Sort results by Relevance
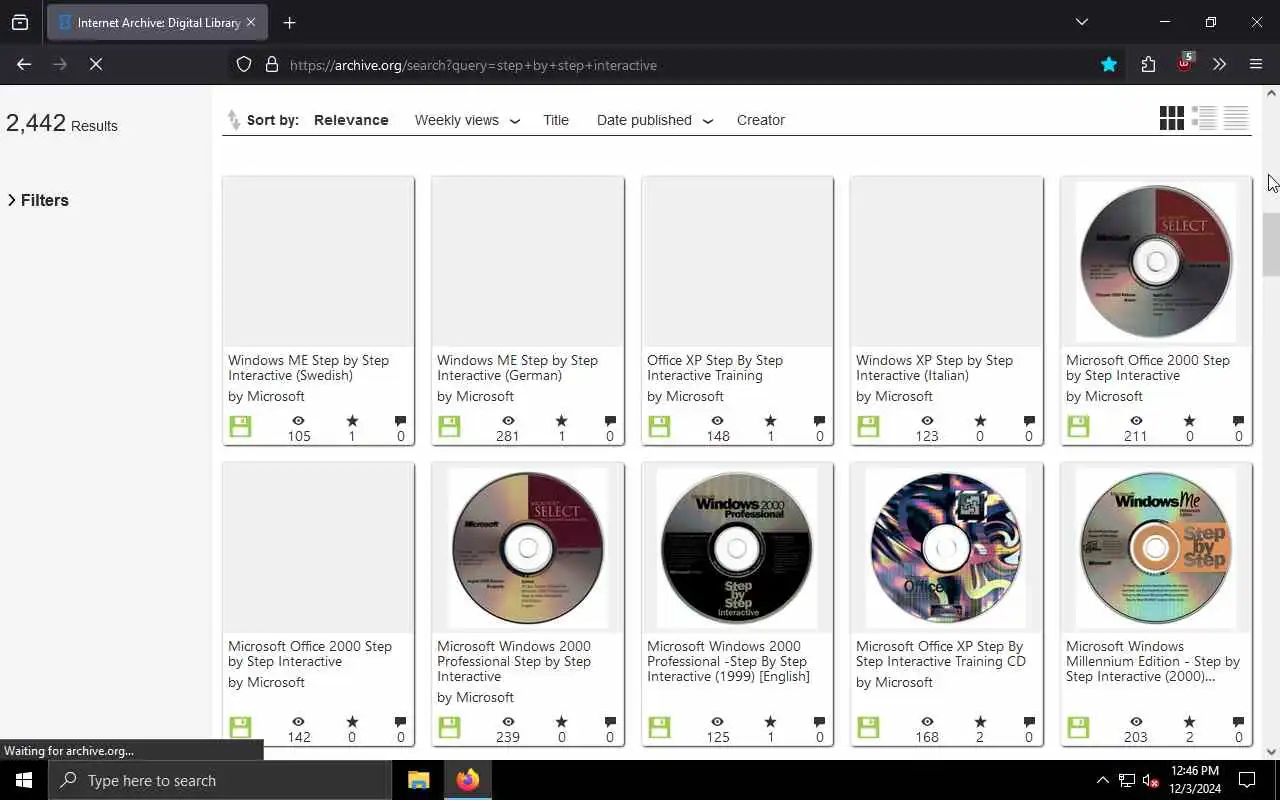Image resolution: width=1280 pixels, height=800 pixels. pyautogui.click(x=351, y=120)
